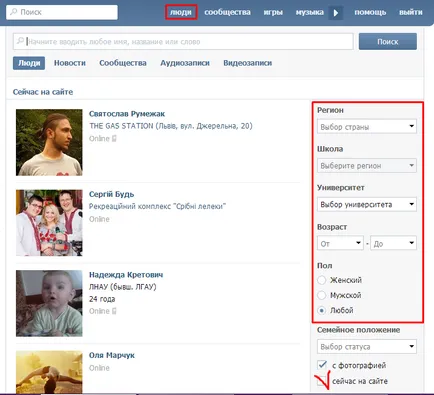Image resolution: width=434 pixels, height=395 pixels.
Task: Open 'музыка' in the top navigation
Action: [x=309, y=12]
